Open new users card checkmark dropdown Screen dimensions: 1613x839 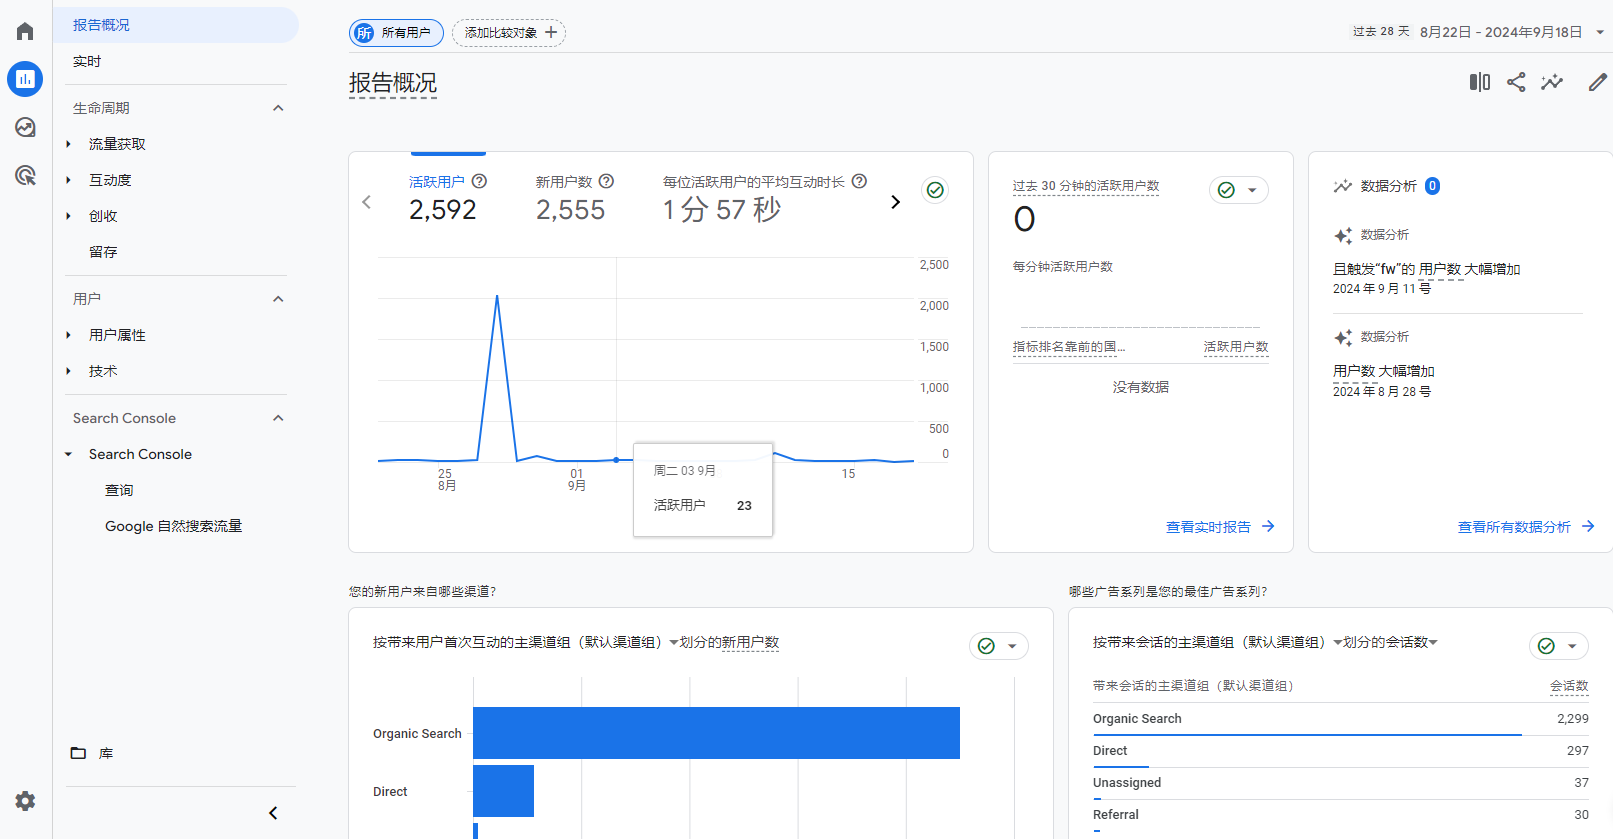999,646
